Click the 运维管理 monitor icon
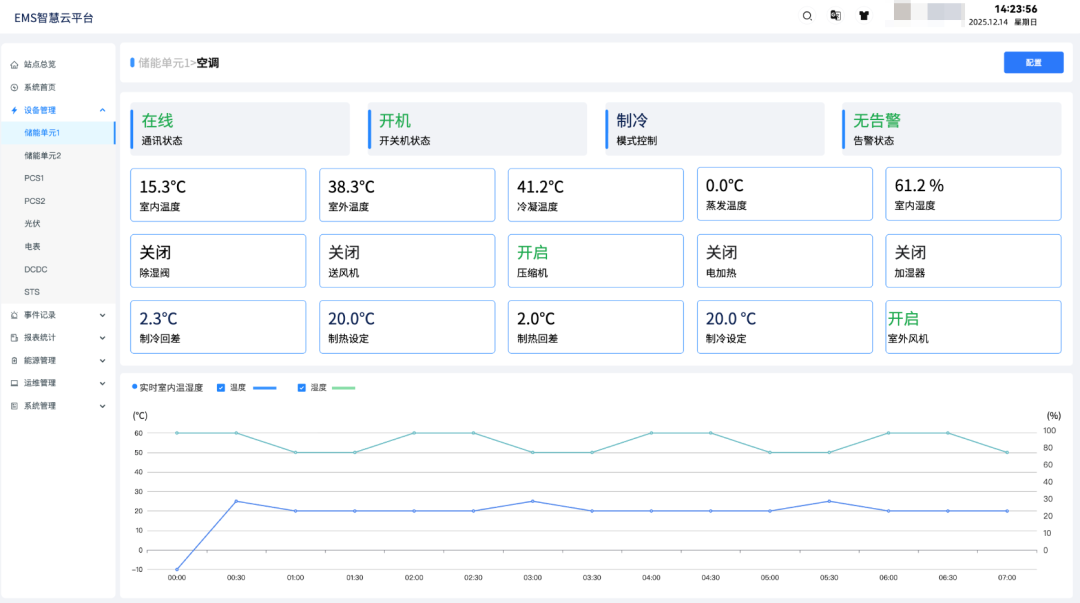This screenshot has width=1080, height=603. (x=14, y=383)
